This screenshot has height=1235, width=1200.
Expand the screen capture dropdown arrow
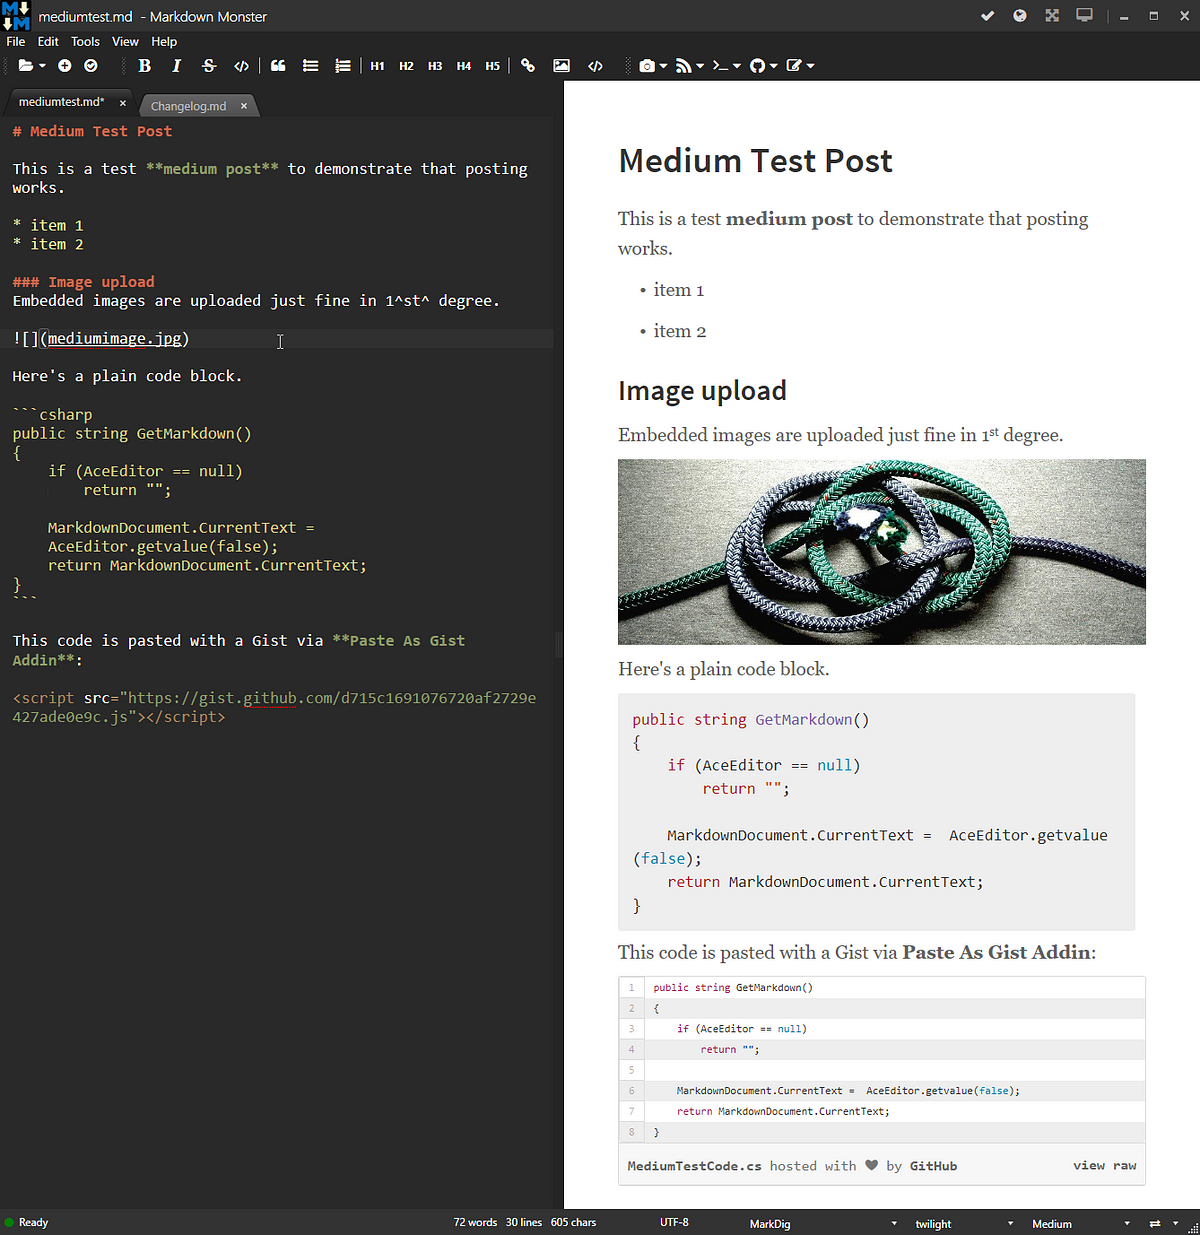[x=663, y=66]
